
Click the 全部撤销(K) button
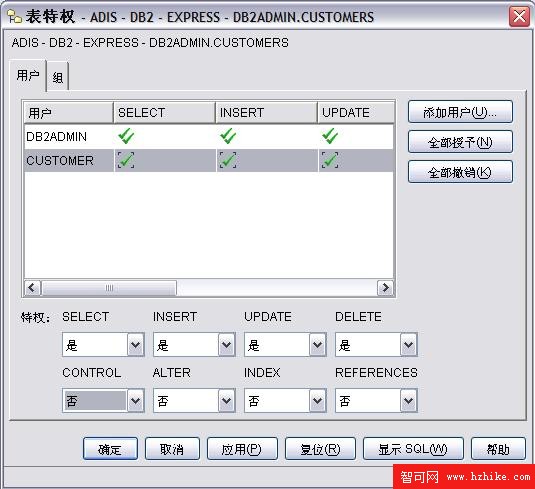460,172
